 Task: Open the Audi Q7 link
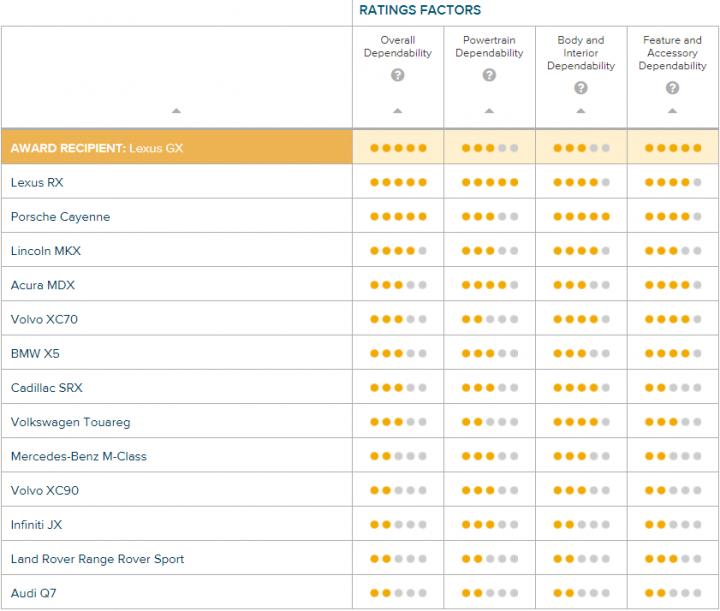[x=34, y=593]
